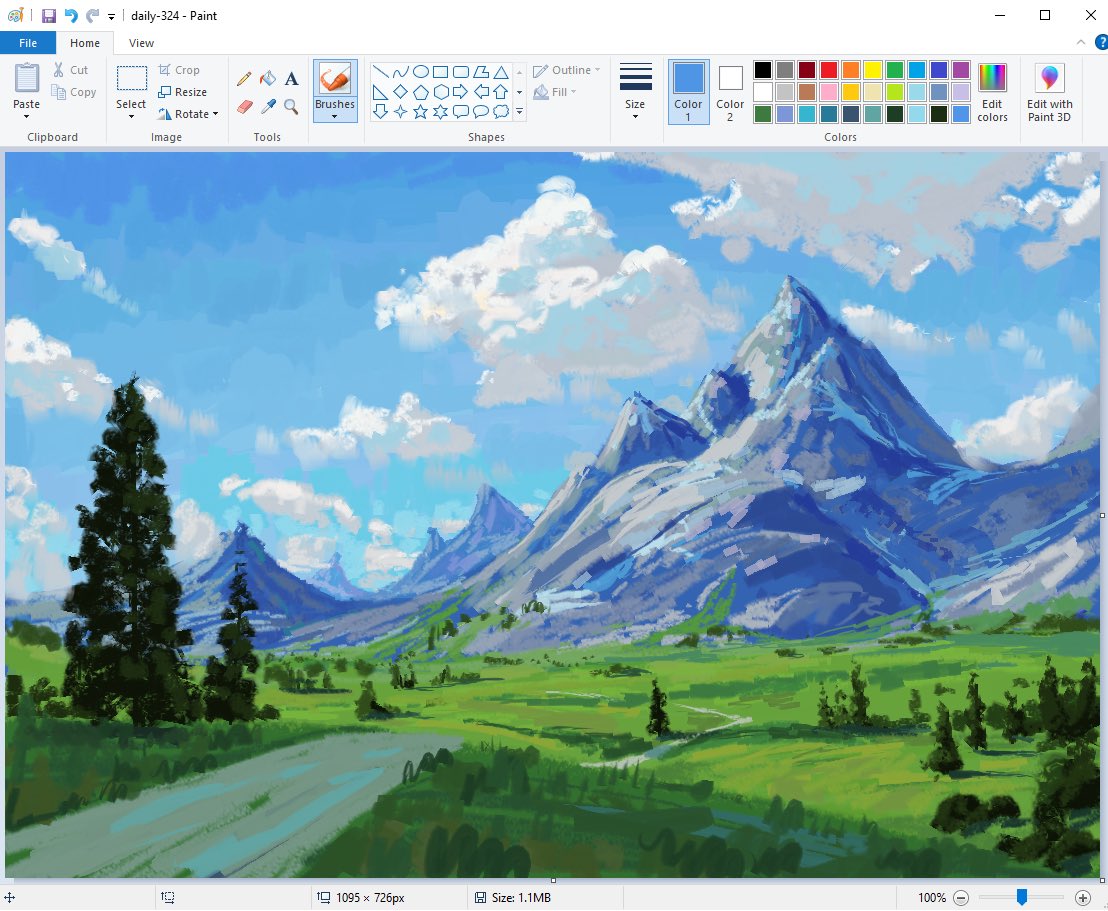Click the Save icon in title bar
The image size is (1108, 911).
[x=48, y=16]
